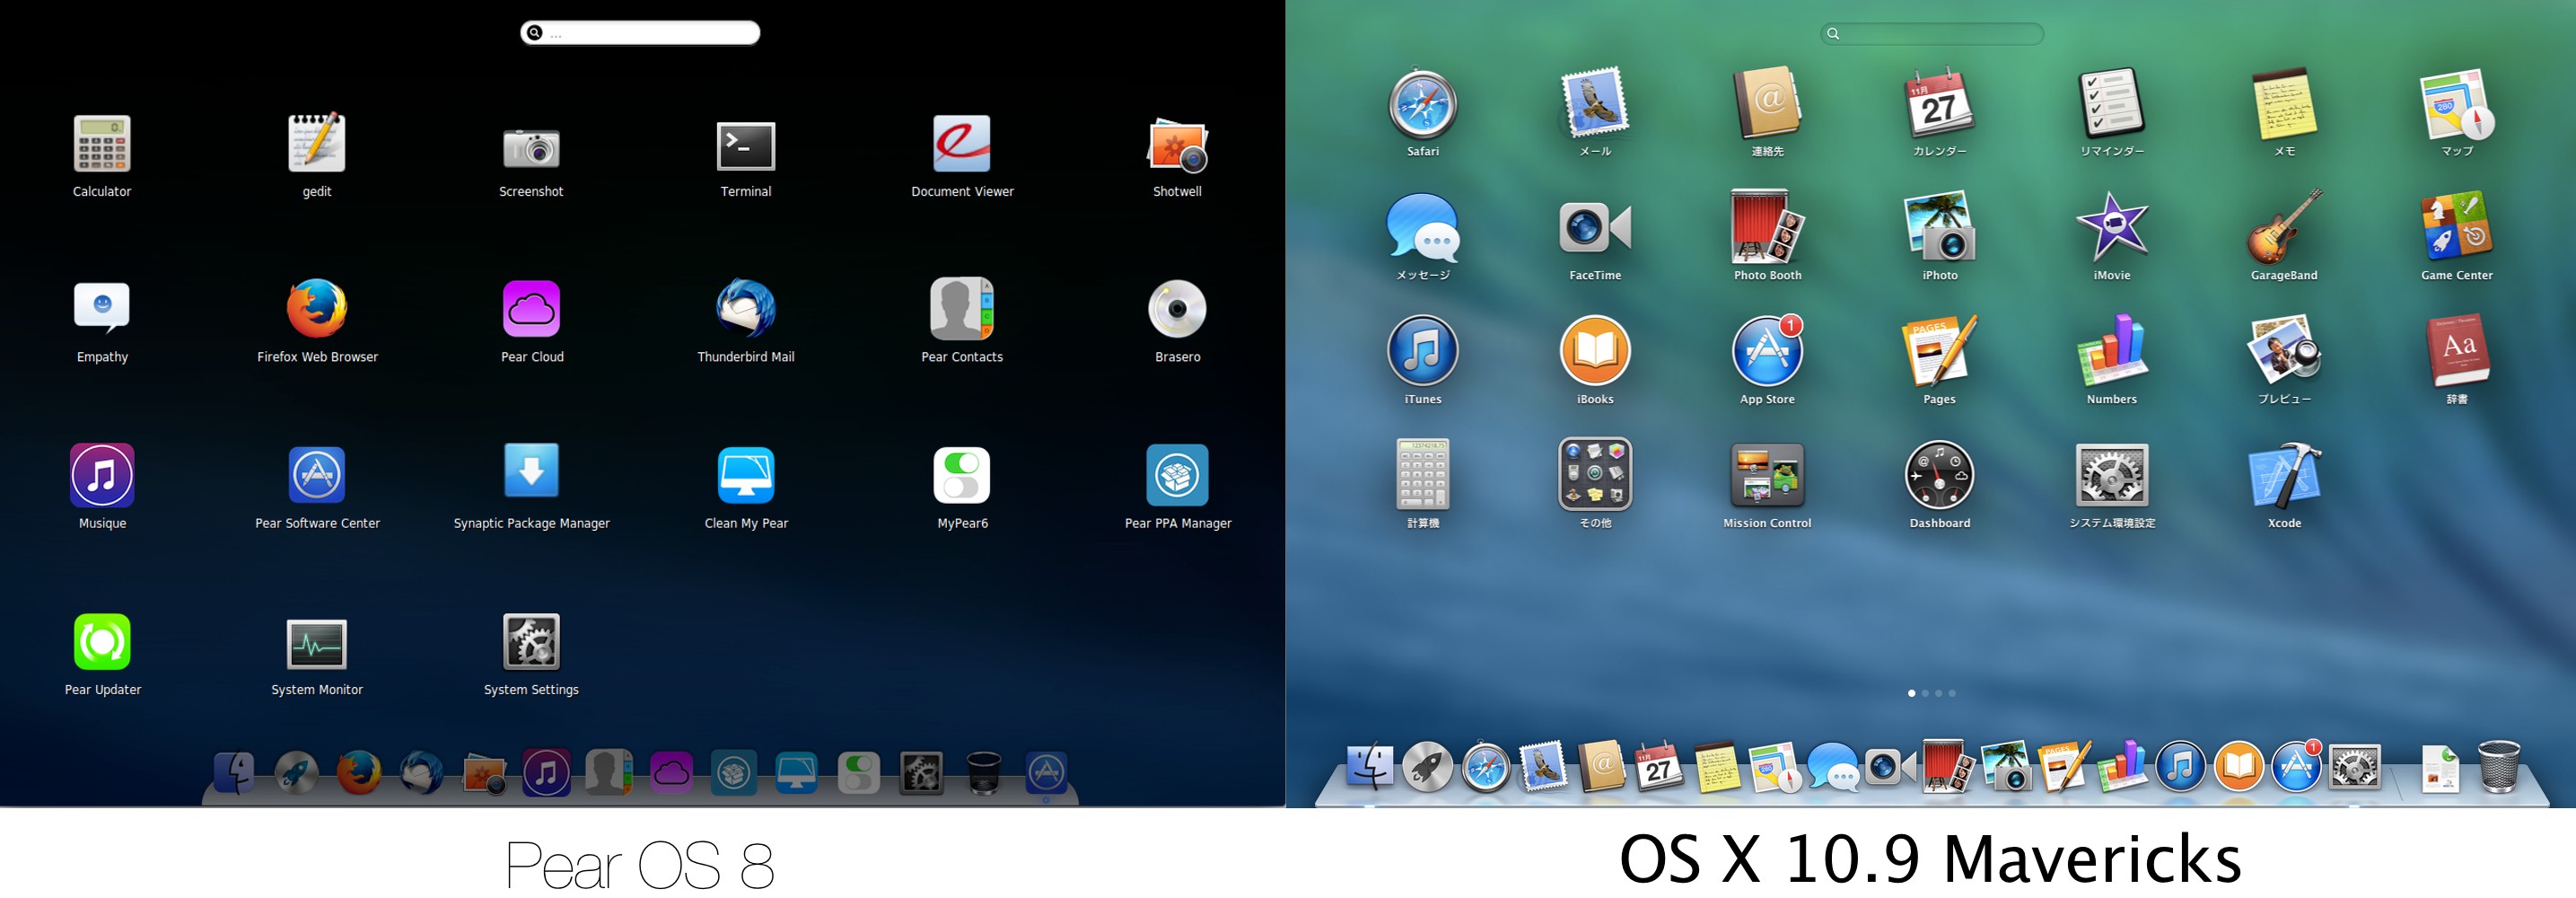Image resolution: width=2576 pixels, height=898 pixels.
Task: Open カレンダー (Calendar) in the Launchpad grid
Action: tap(1939, 103)
